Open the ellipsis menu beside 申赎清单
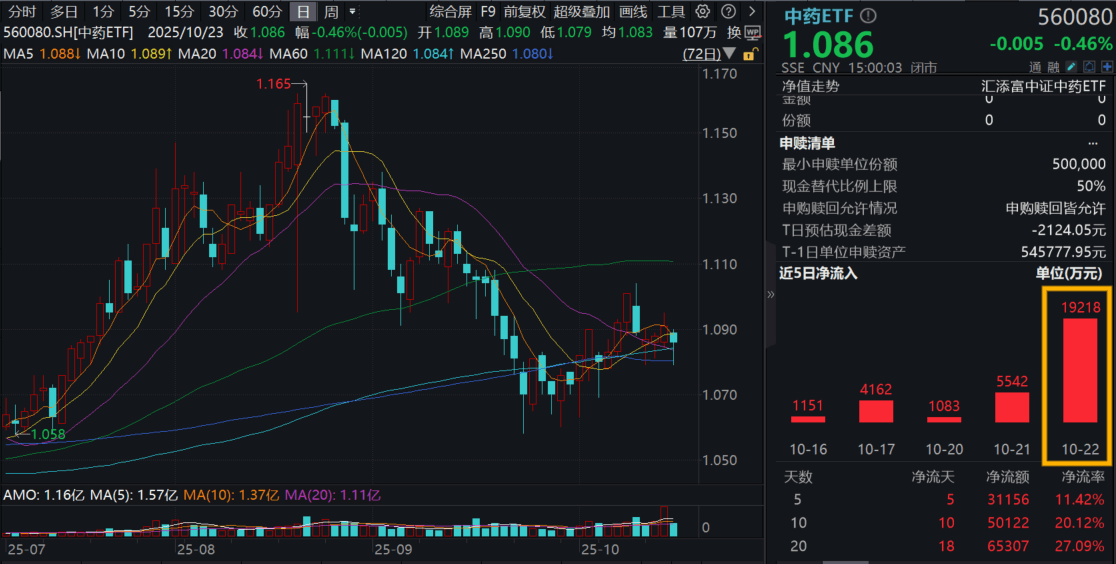The height and width of the screenshot is (564, 1116). [x=1093, y=144]
